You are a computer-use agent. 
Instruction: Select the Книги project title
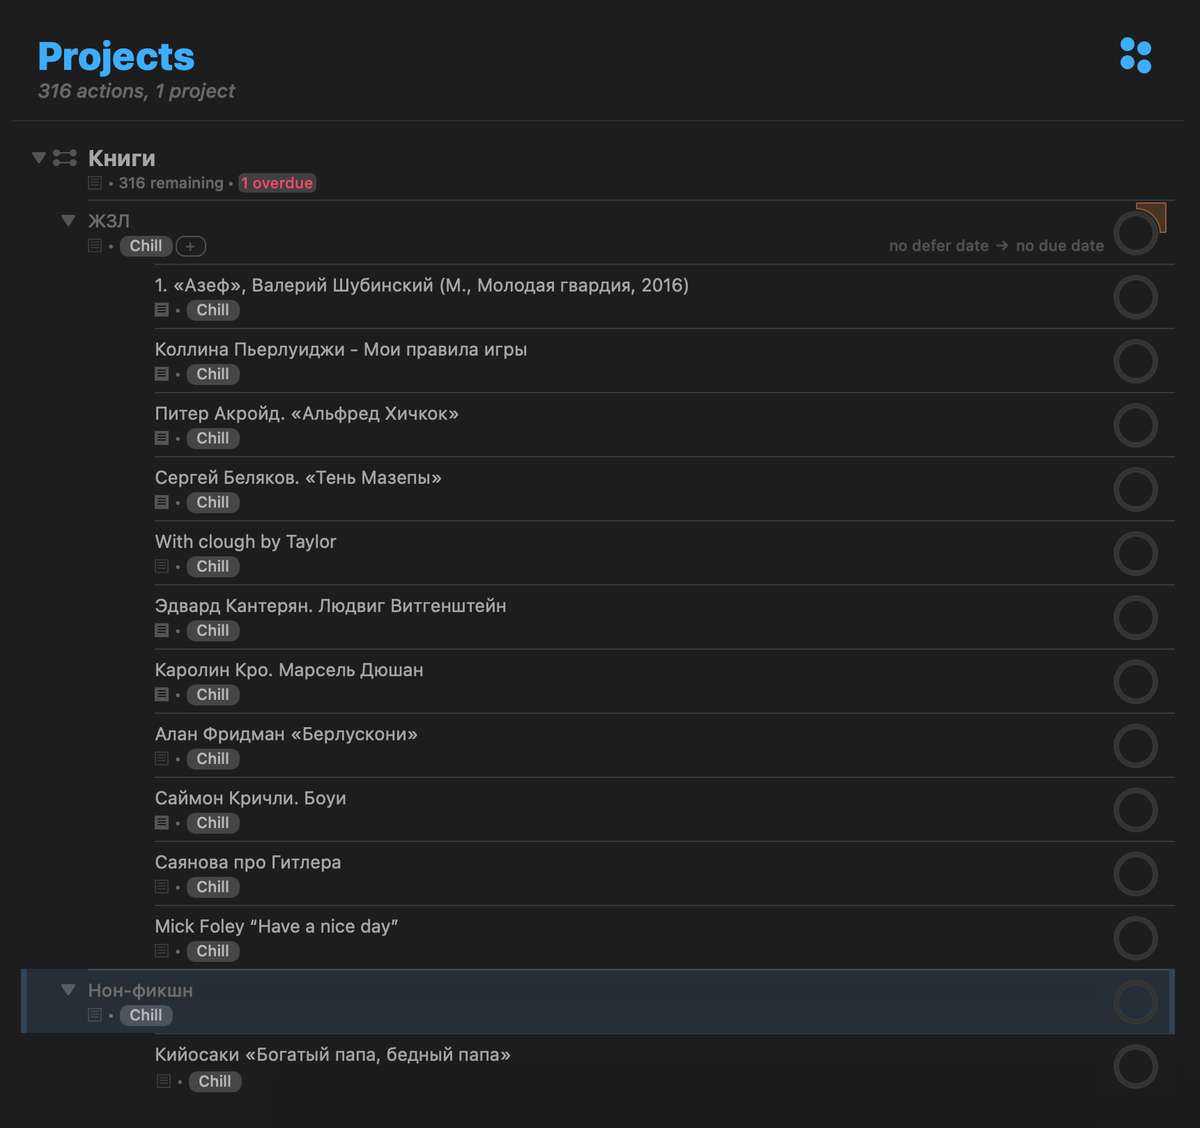[122, 158]
